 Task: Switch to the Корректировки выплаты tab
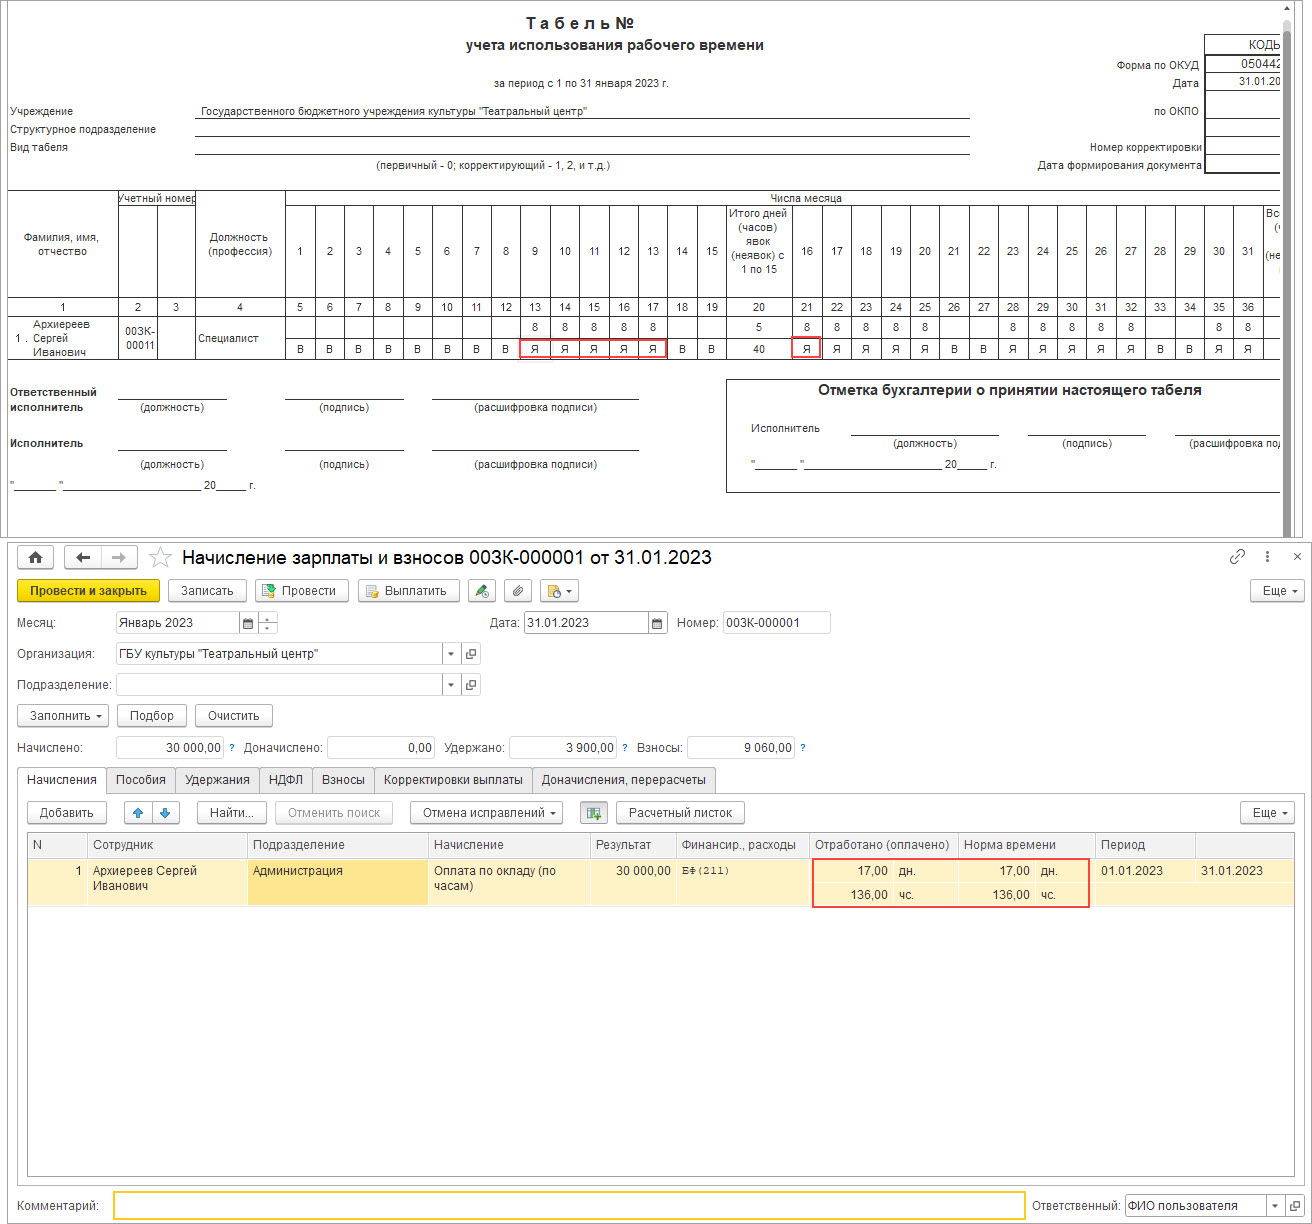tap(453, 780)
